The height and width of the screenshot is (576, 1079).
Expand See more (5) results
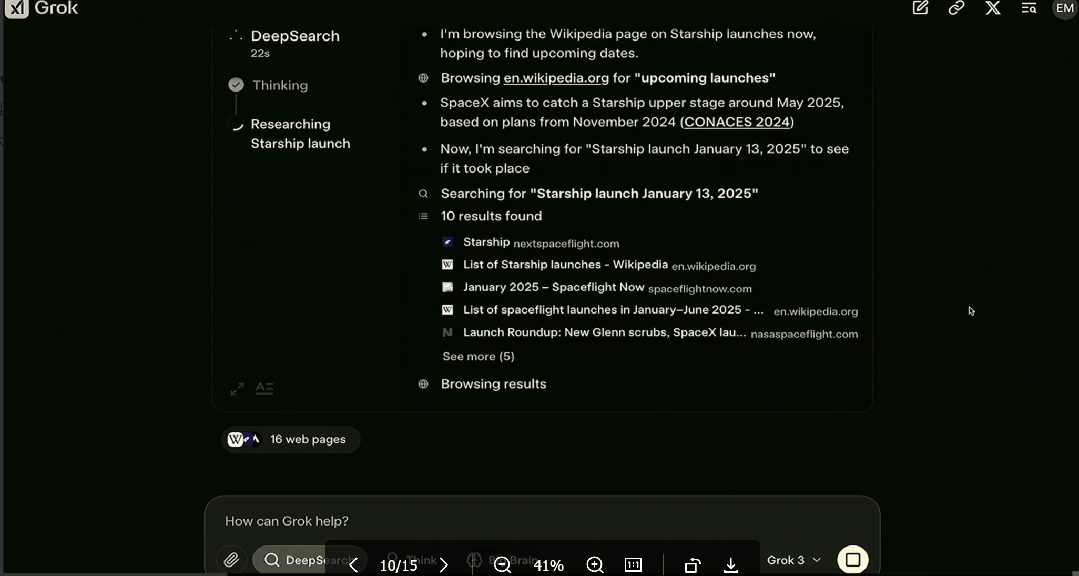coord(478,356)
